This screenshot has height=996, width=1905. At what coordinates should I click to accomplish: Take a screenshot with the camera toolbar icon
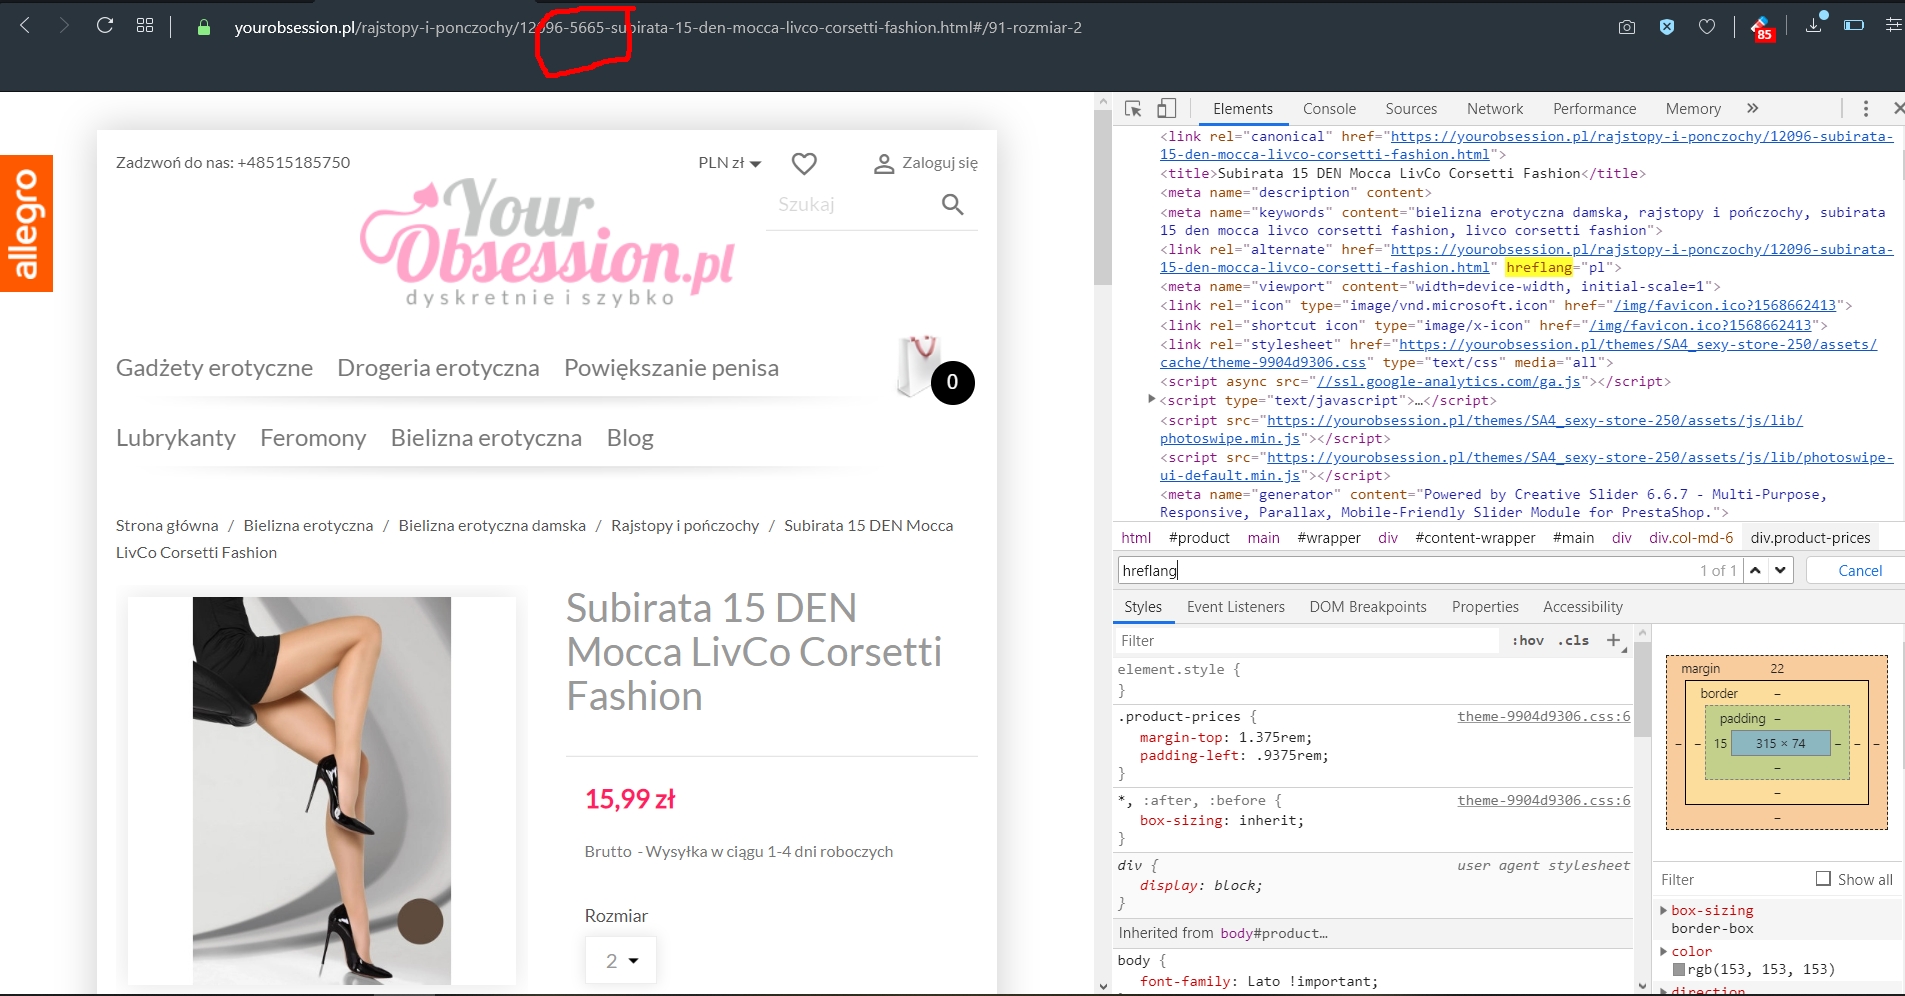pyautogui.click(x=1628, y=27)
